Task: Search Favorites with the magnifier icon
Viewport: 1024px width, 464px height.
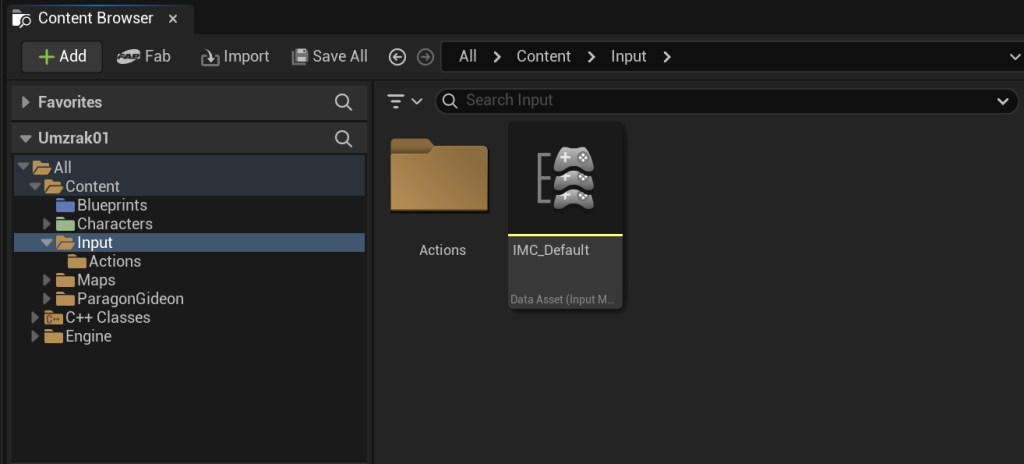Action: (x=343, y=102)
